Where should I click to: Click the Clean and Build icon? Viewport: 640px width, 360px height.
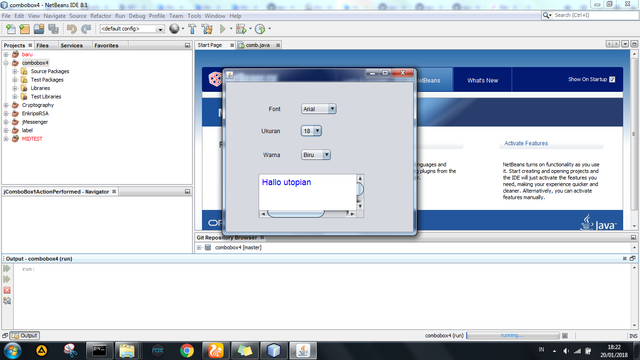pos(207,29)
